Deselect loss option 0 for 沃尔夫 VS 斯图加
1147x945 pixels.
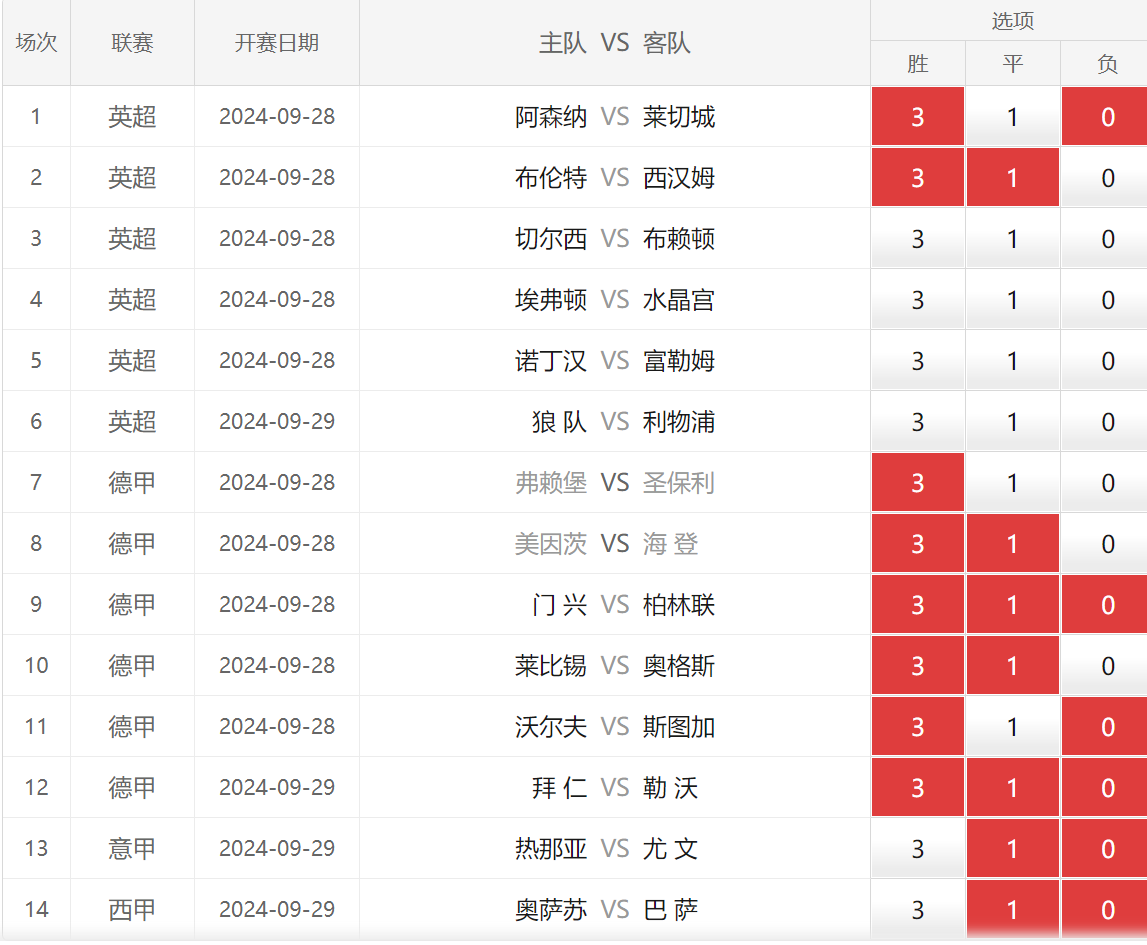1106,726
